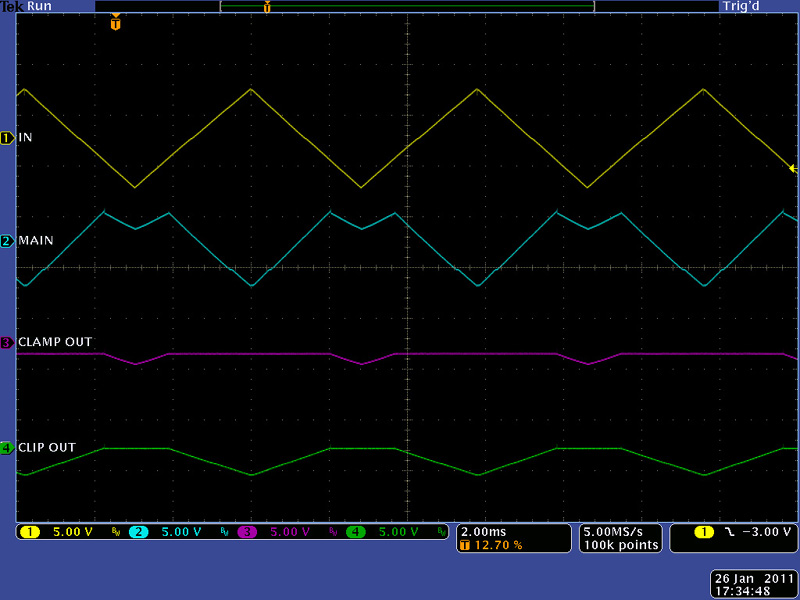Screen dimensions: 800x600
Task: Click the Trig'd status indicator
Action: click(x=741, y=6)
